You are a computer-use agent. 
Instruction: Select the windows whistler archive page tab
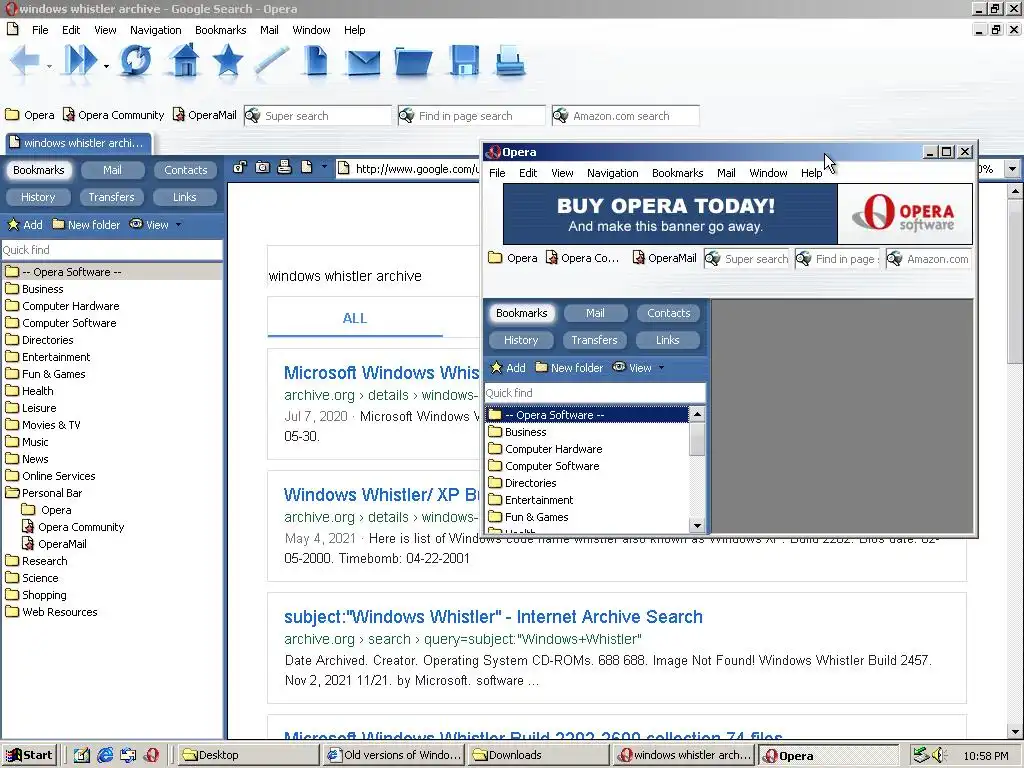tap(79, 143)
